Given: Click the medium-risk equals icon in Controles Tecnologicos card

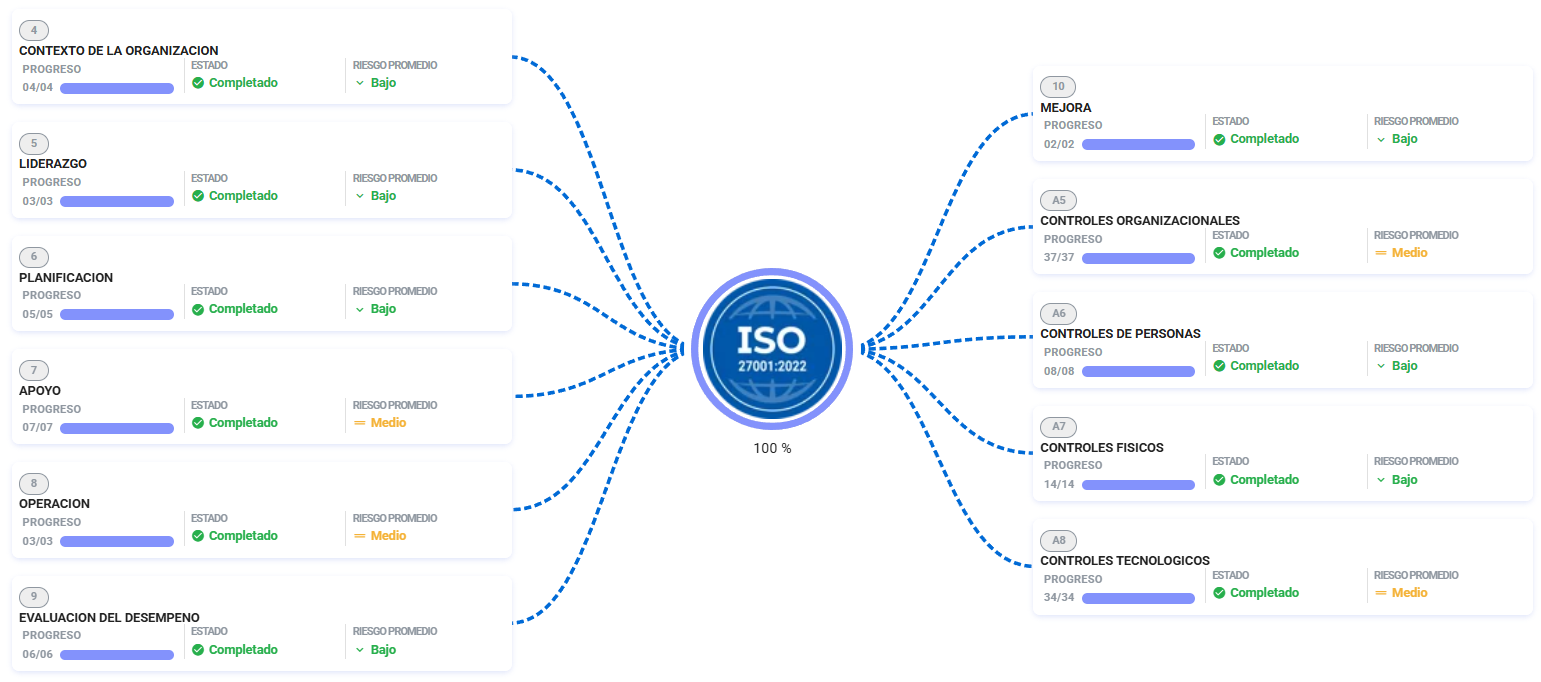Looking at the screenshot, I should coord(1381,593).
